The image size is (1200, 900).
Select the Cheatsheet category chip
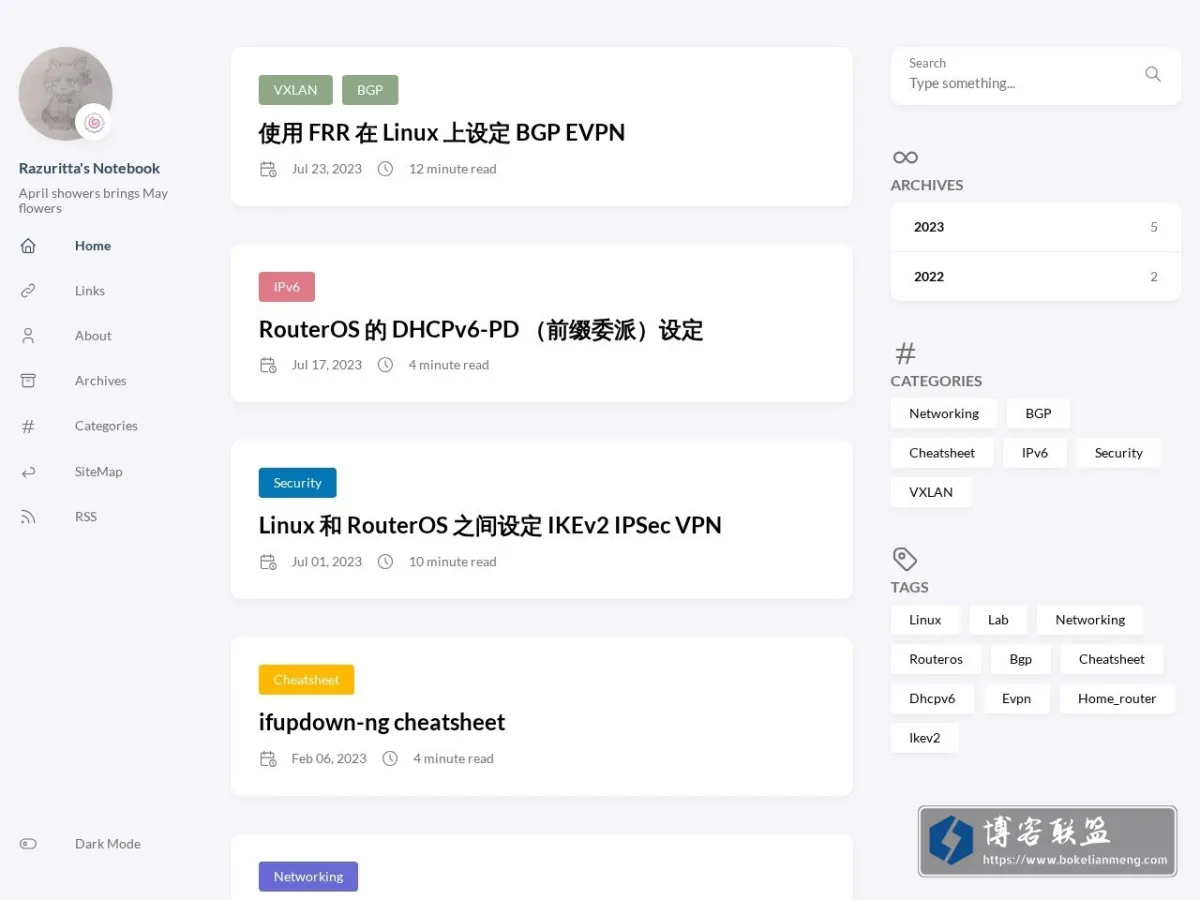[942, 453]
